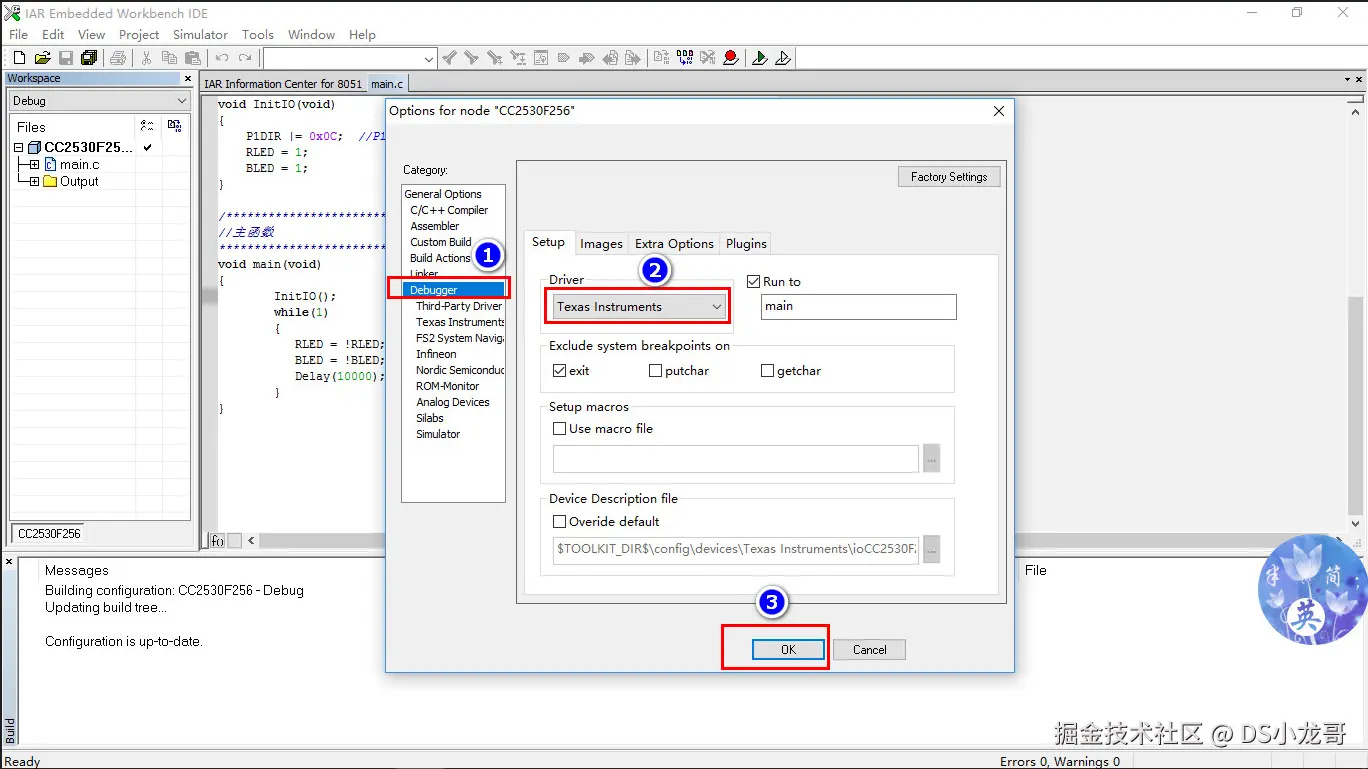Click the Cut scissors icon
1368x769 pixels.
(x=146, y=58)
